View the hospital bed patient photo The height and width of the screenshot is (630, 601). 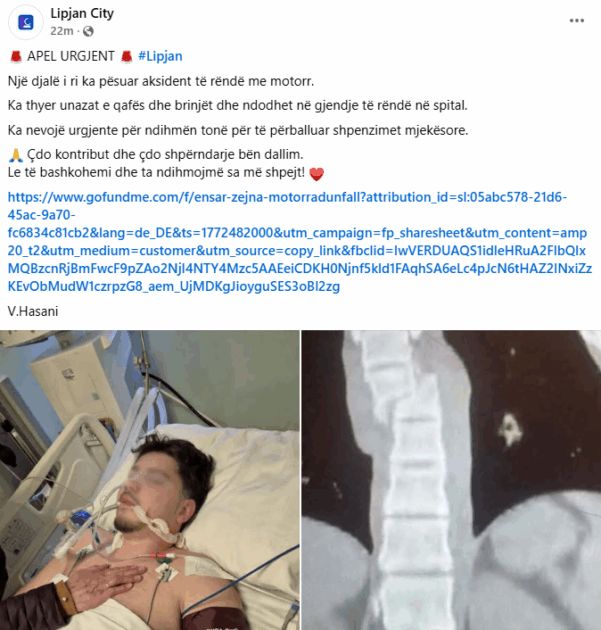point(149,480)
